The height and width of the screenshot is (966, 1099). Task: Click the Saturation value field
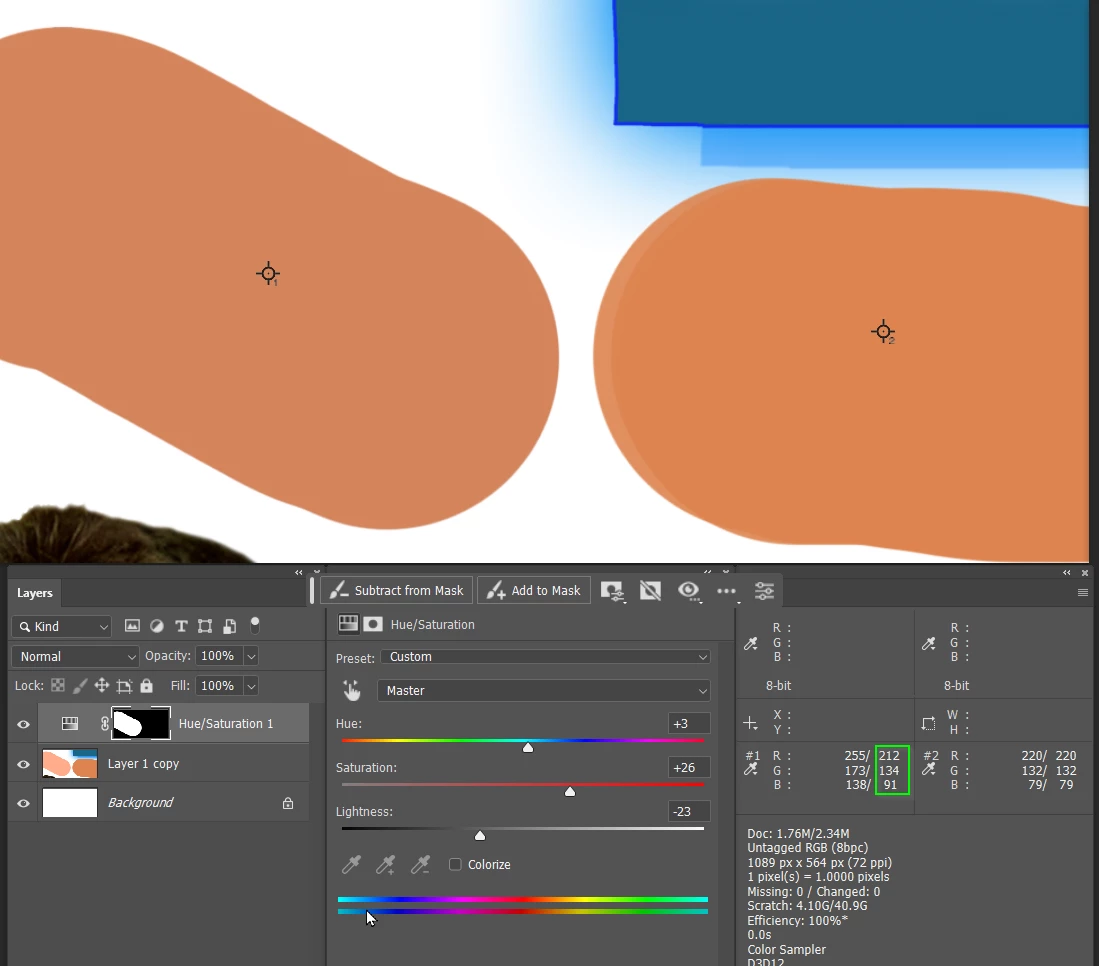coord(688,768)
